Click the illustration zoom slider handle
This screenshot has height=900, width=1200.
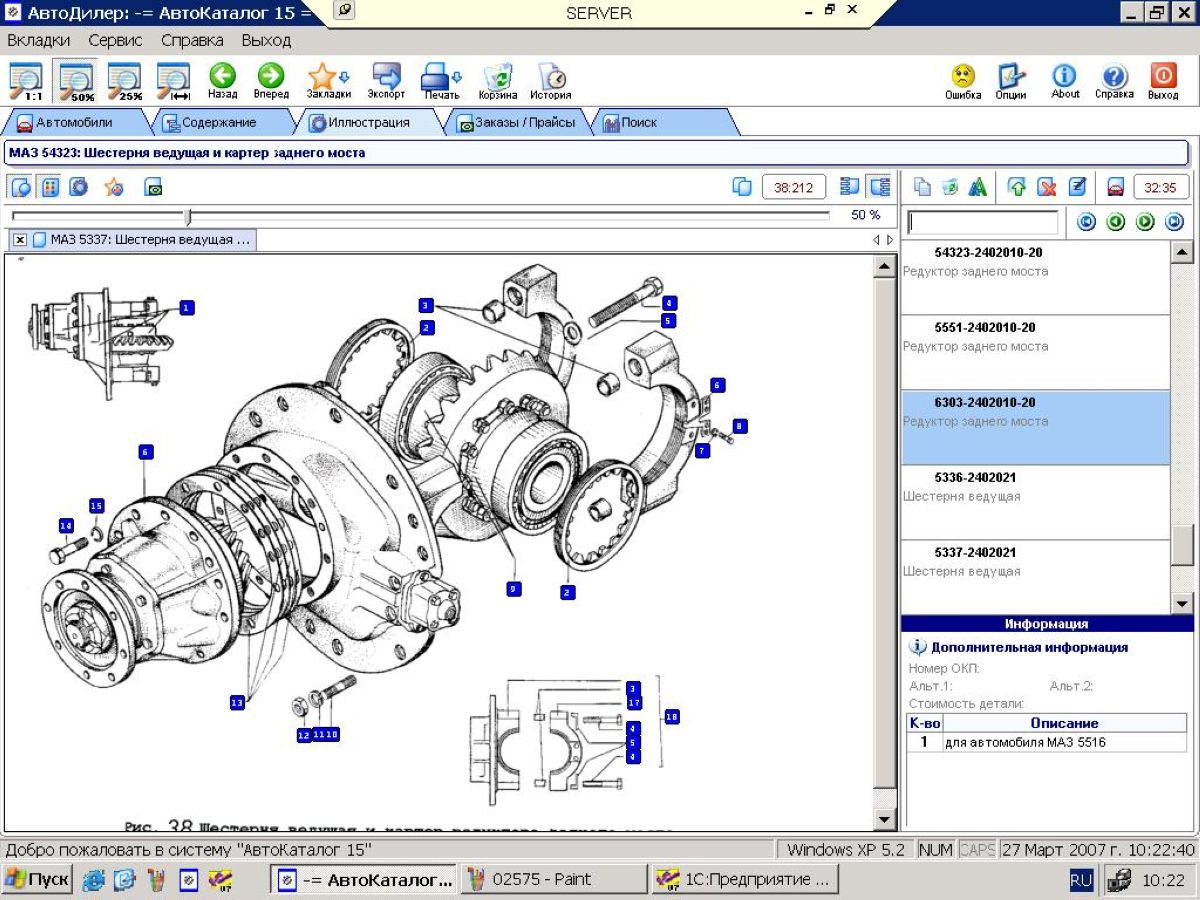click(187, 216)
